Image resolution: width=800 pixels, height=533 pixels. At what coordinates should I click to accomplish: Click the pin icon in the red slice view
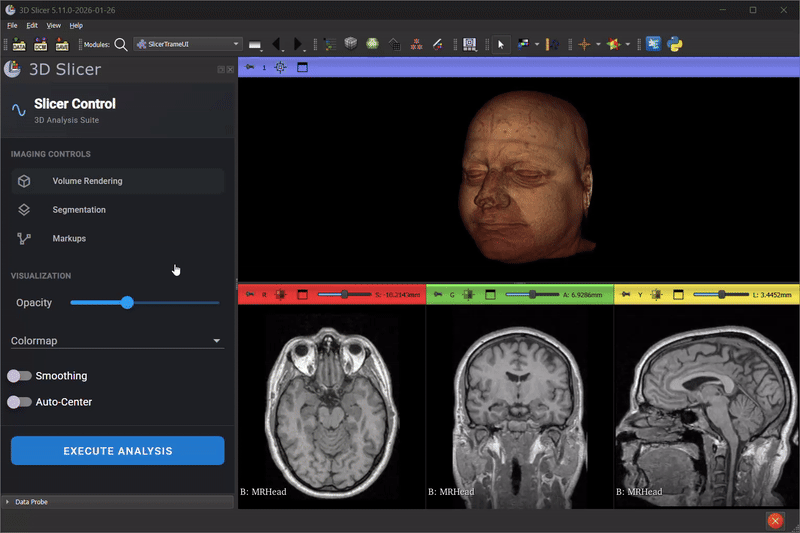tap(248, 295)
